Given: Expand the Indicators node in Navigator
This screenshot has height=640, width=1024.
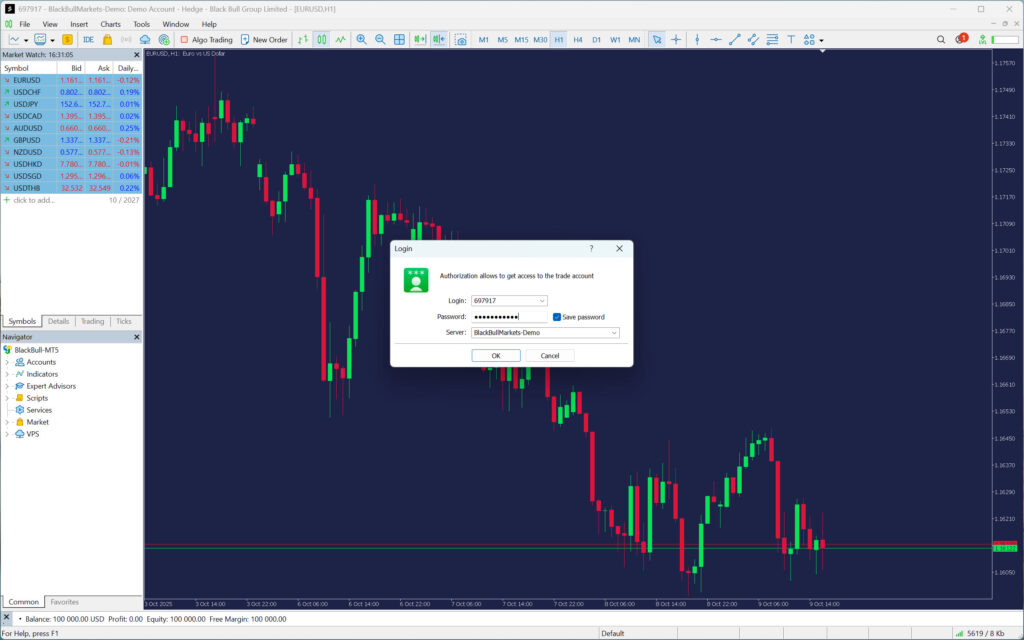Looking at the screenshot, I should (7, 374).
